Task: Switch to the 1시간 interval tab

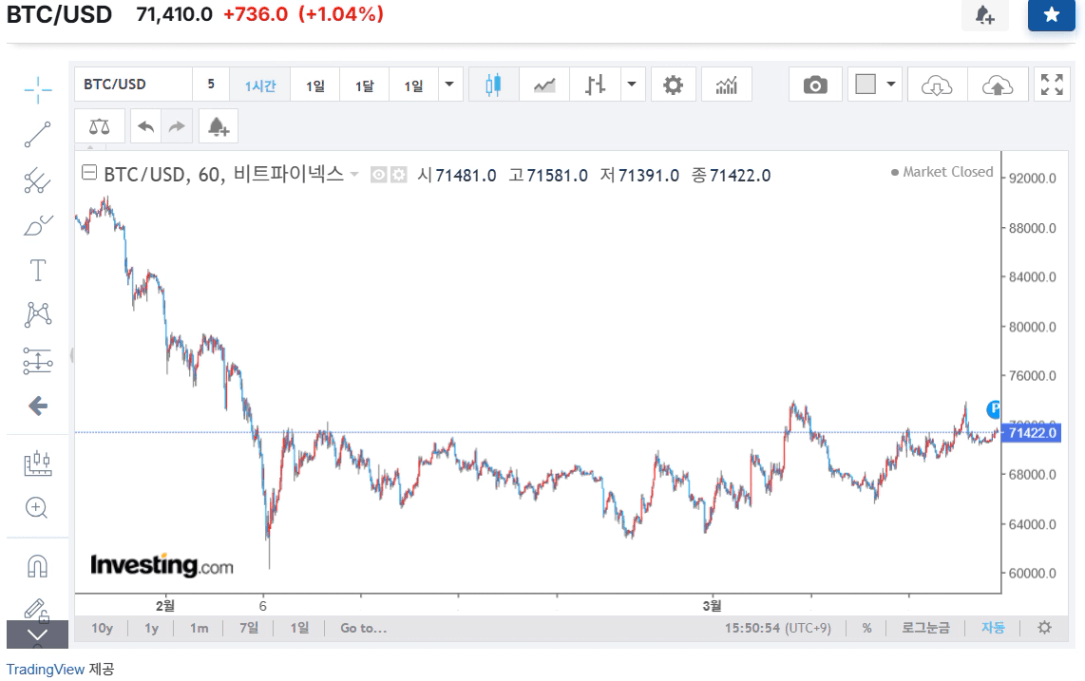Action: click(260, 85)
